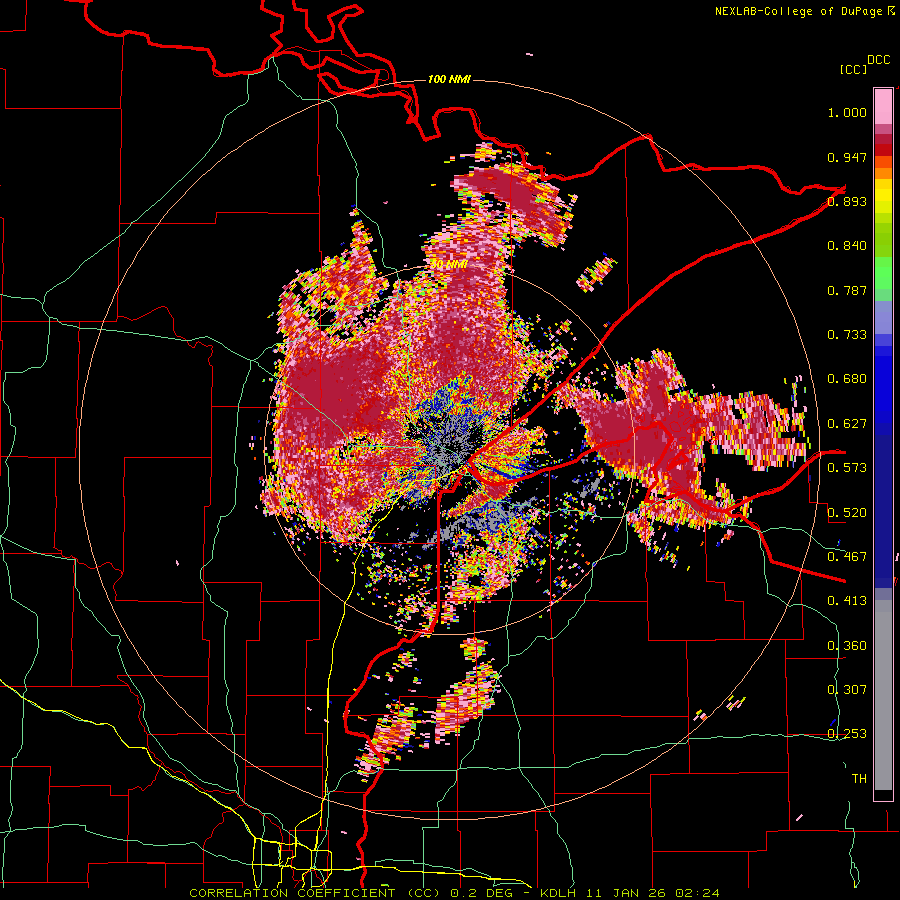The image size is (900, 900).
Task: Click the 0.840 color scale value
Action: [x=847, y=246]
